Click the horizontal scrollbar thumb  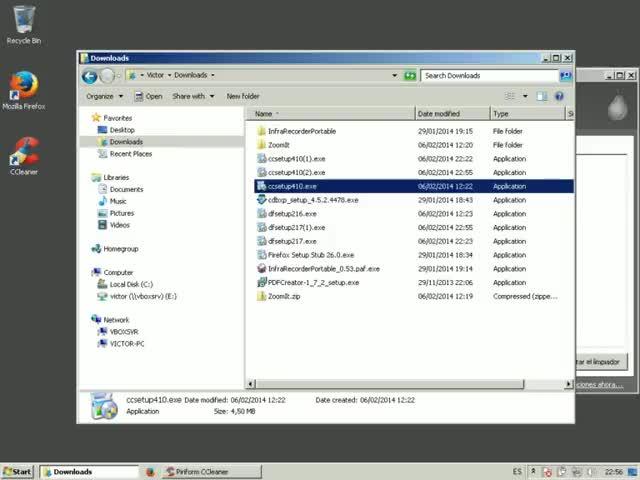[x=390, y=384]
